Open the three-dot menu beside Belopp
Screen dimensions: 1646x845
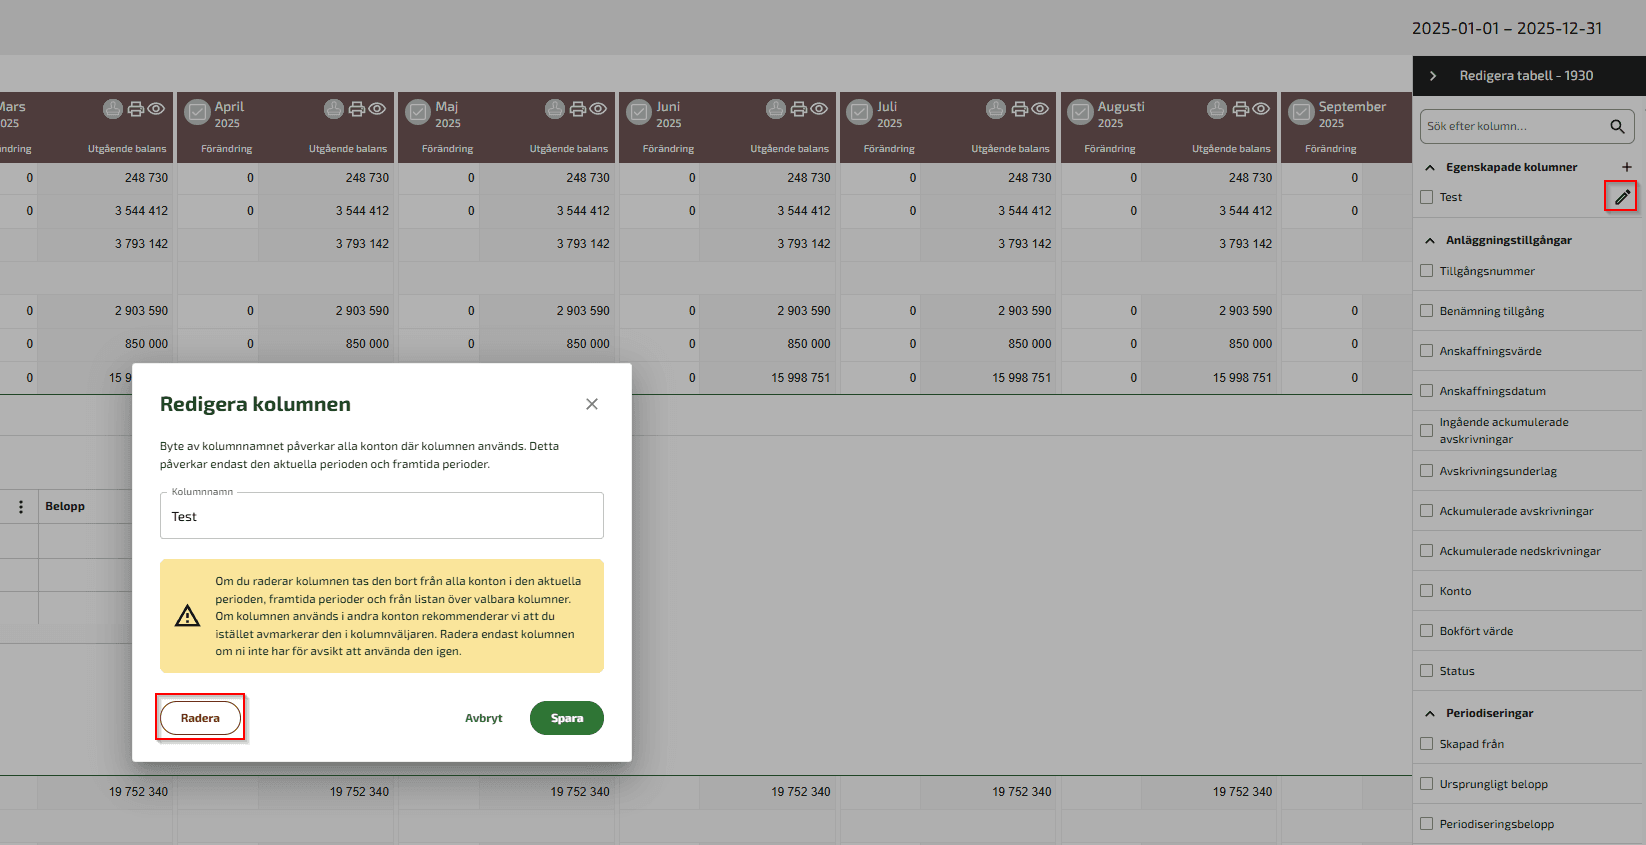point(21,507)
